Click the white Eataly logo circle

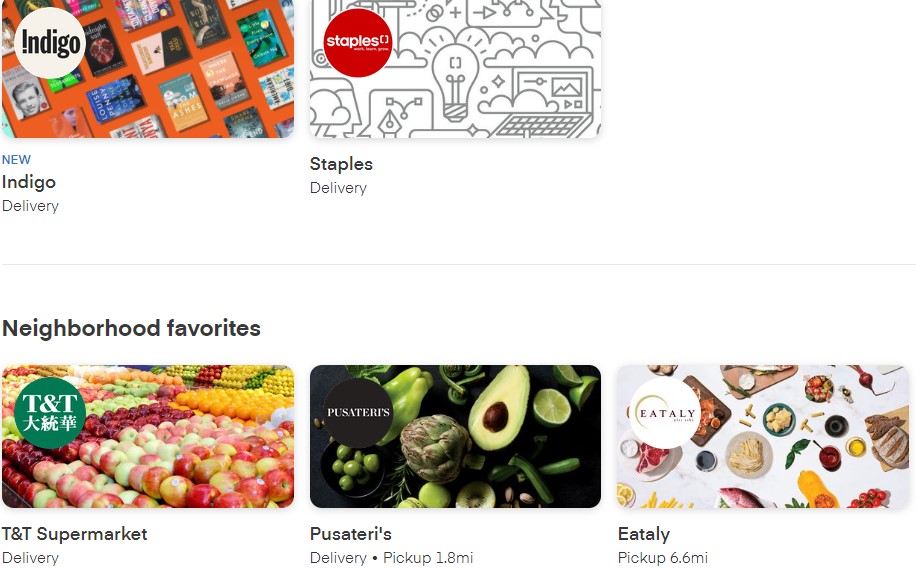pos(665,413)
